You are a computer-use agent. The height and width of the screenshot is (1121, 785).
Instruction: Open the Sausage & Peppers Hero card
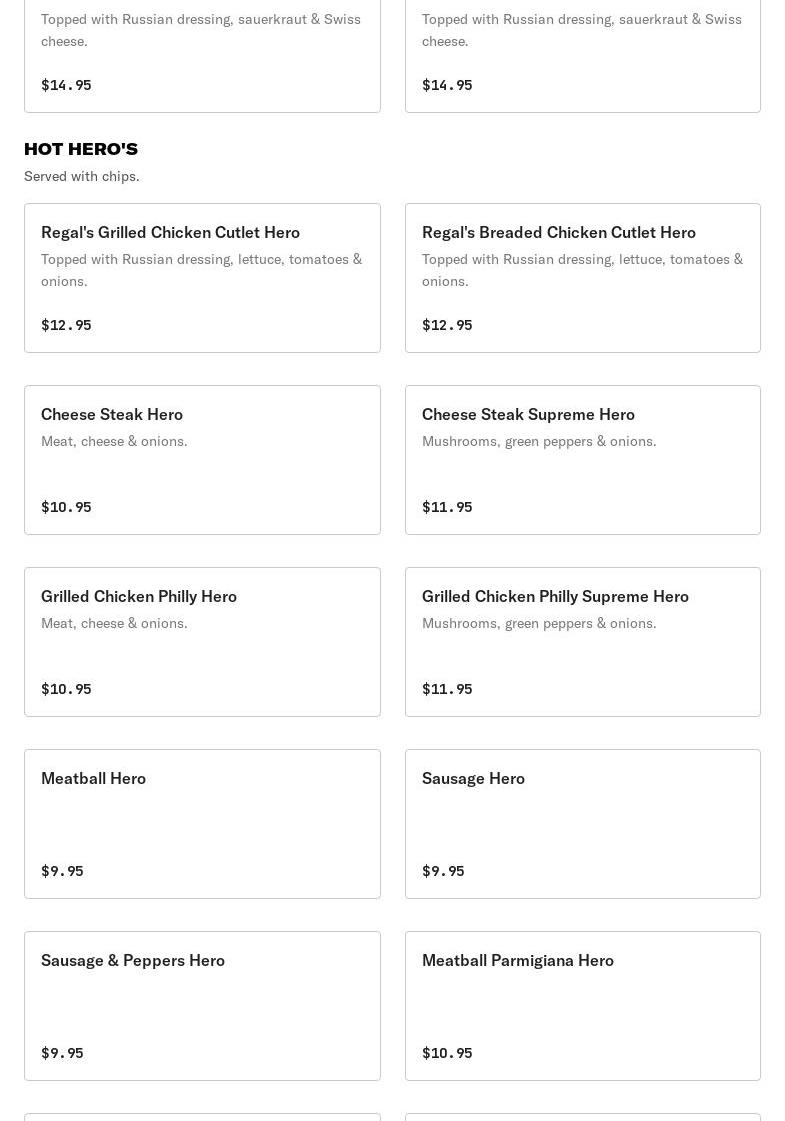[202, 1006]
